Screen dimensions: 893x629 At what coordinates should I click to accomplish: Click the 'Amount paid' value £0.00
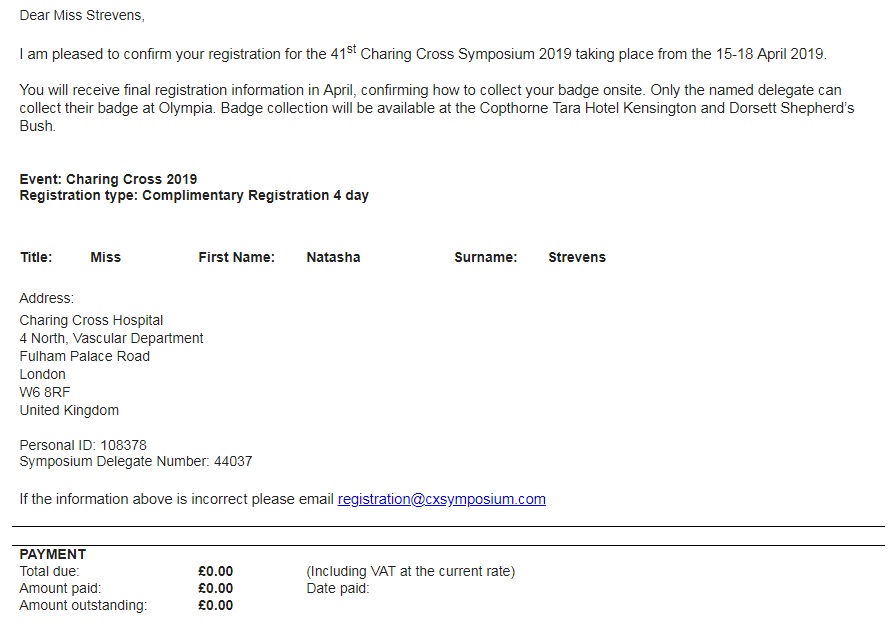[215, 589]
